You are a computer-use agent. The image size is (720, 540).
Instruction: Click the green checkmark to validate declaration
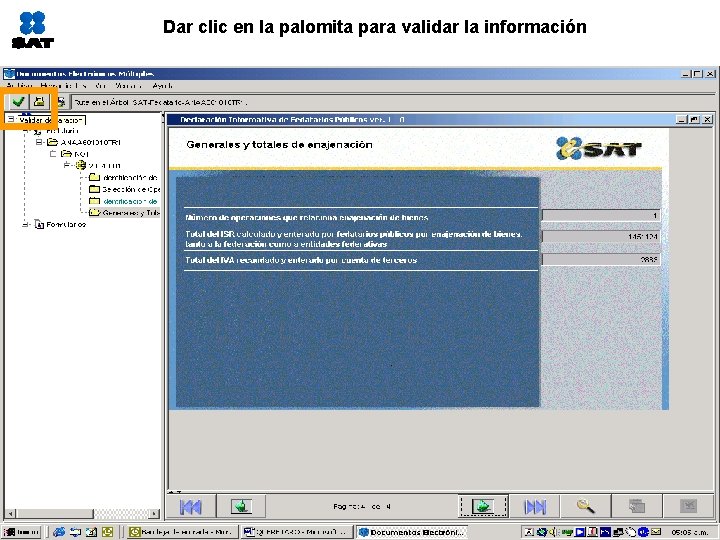(18, 101)
